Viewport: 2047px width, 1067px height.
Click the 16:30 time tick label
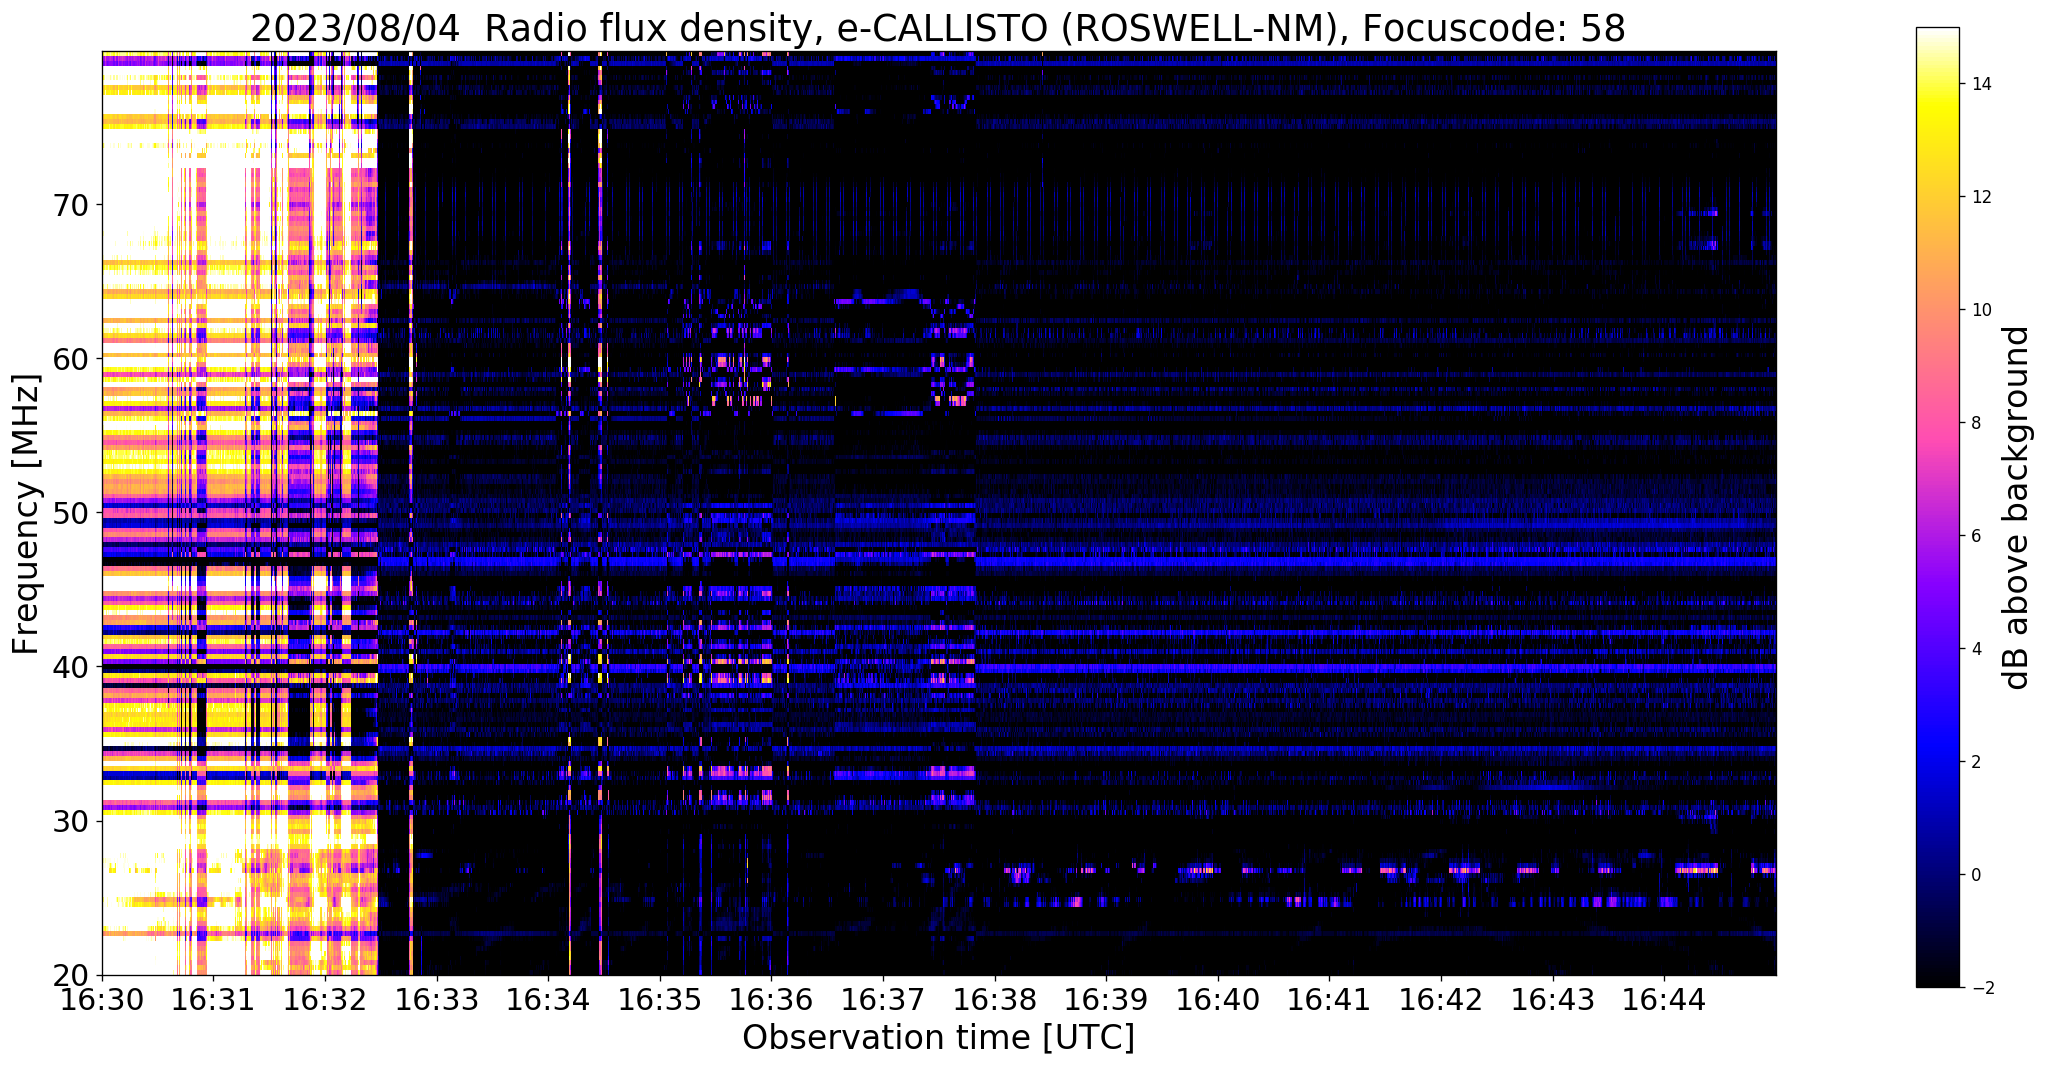click(102, 1000)
